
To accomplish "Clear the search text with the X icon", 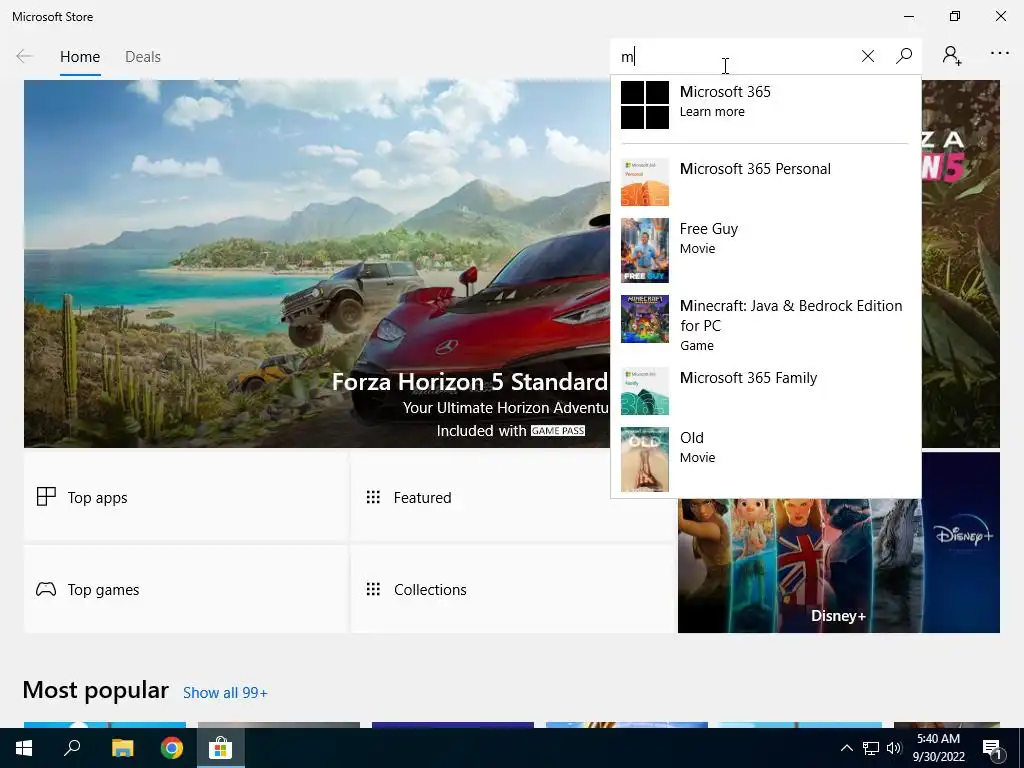I will (867, 57).
